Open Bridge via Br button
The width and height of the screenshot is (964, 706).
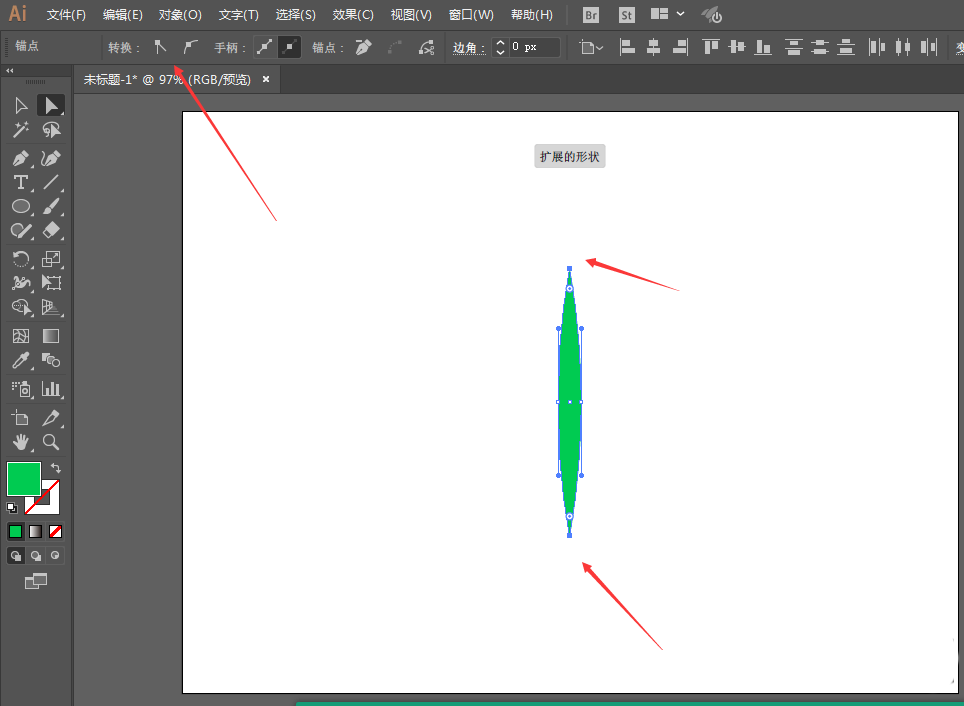[x=591, y=15]
